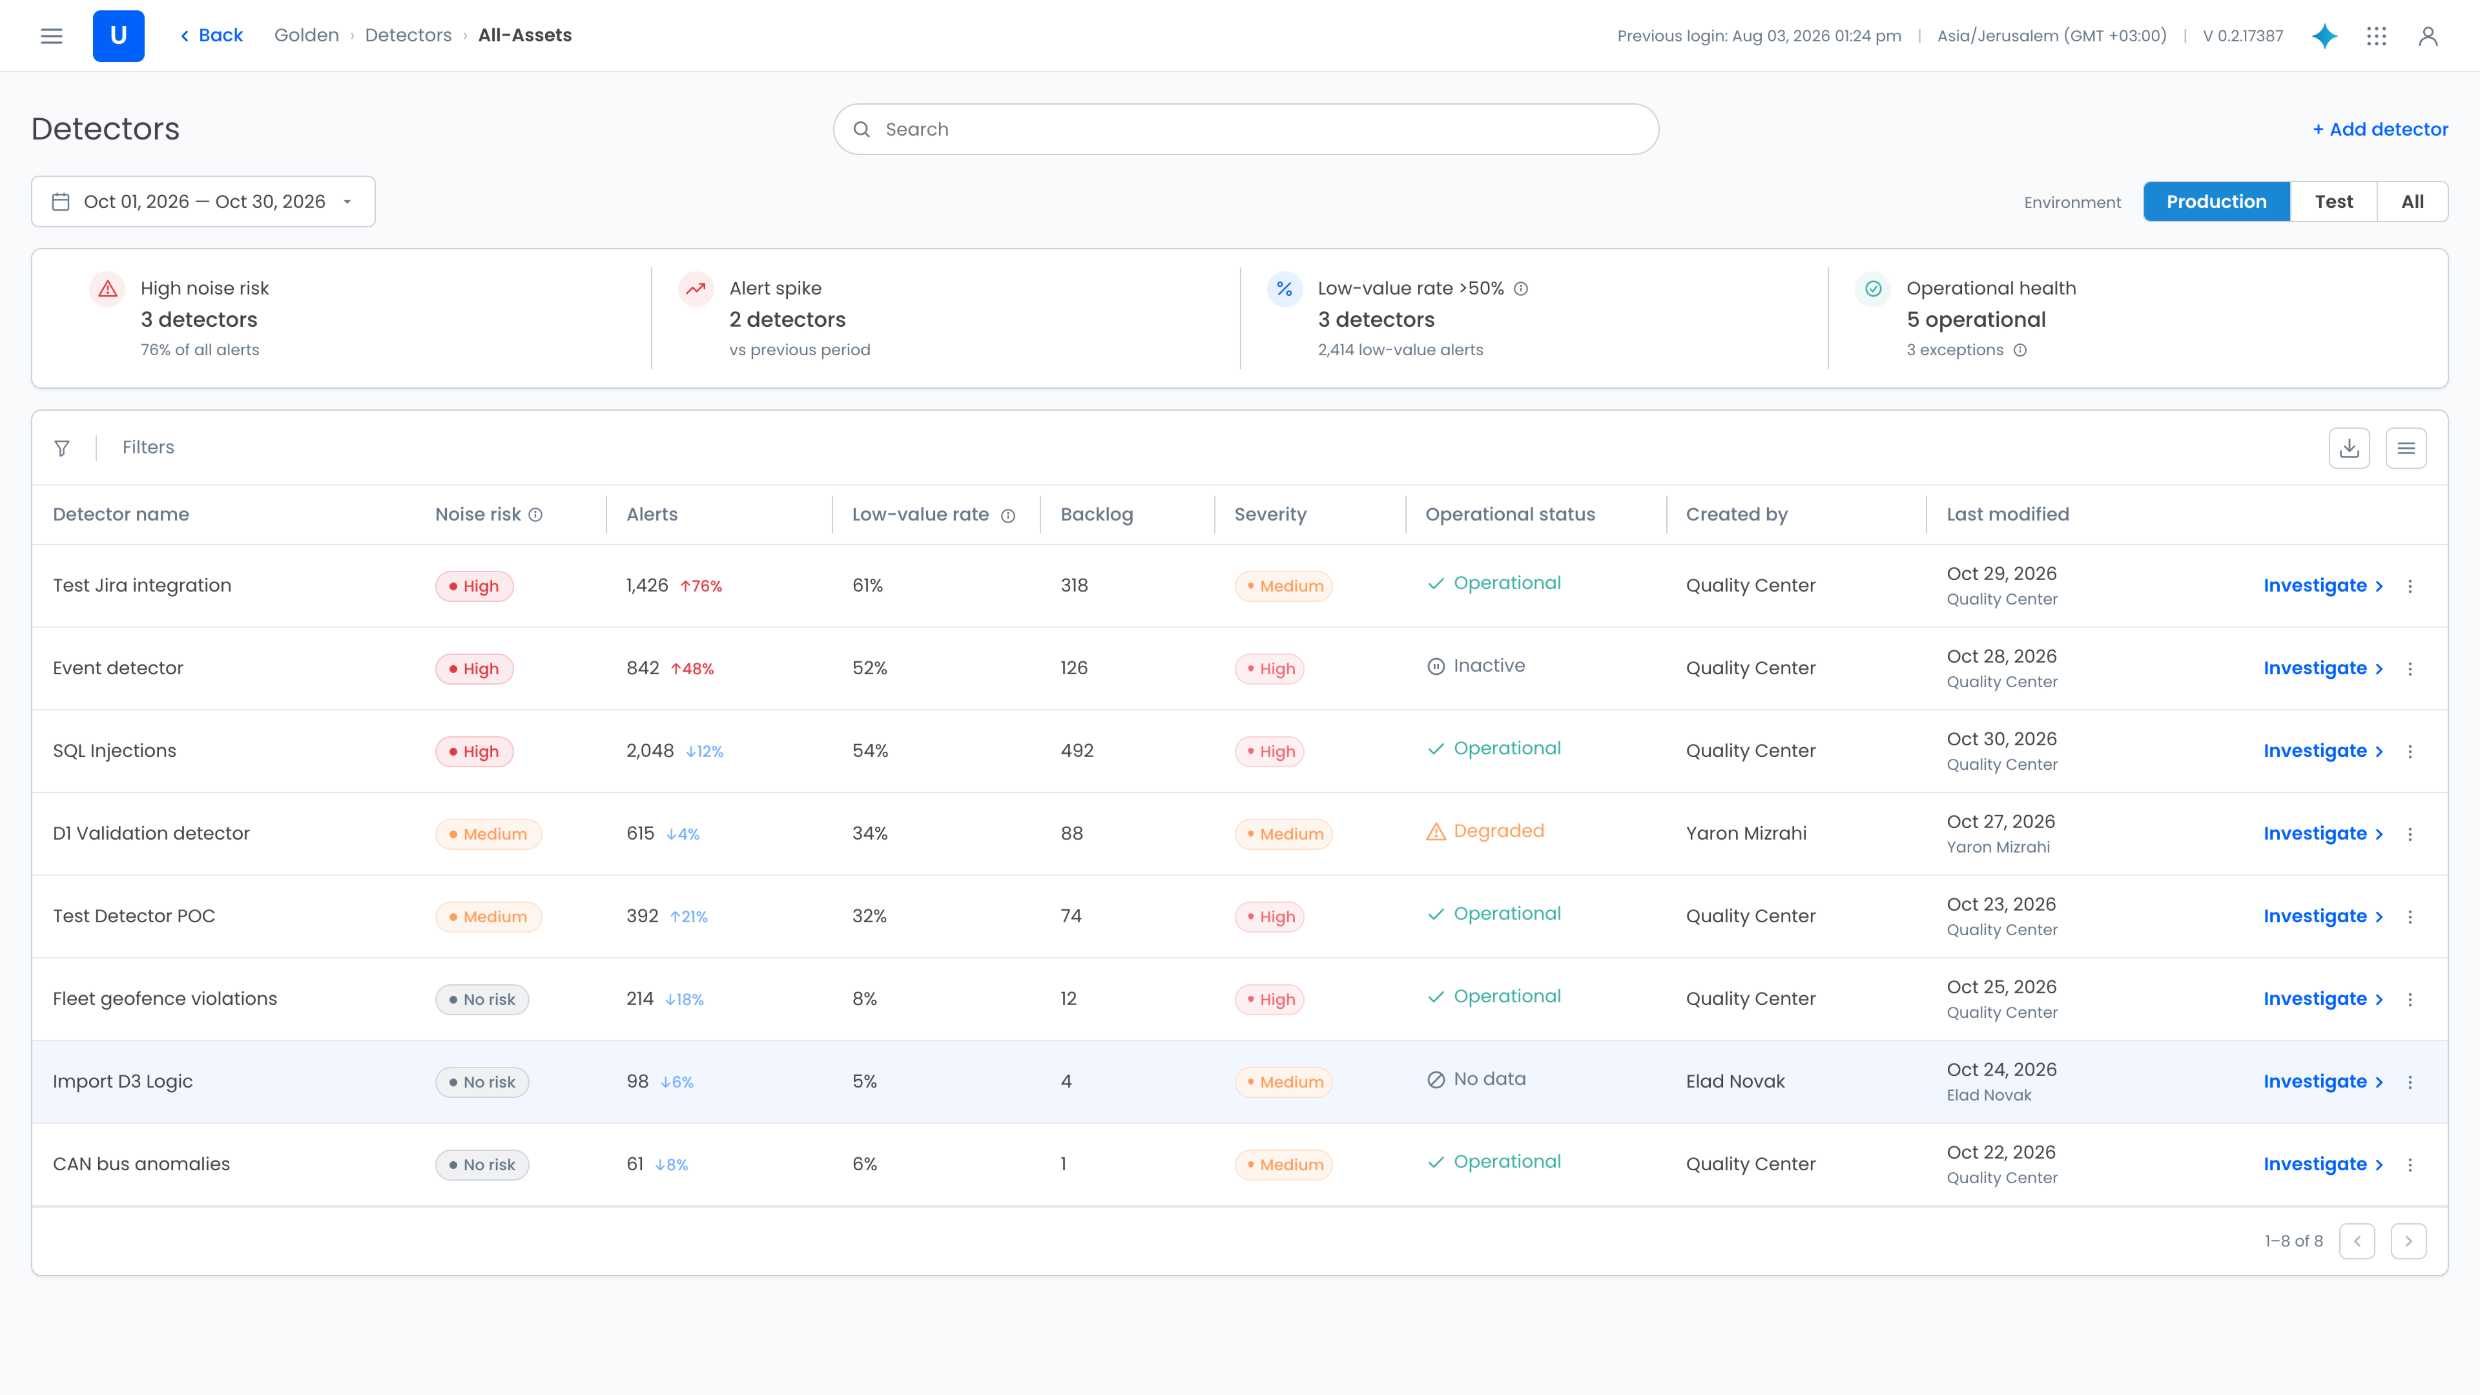The width and height of the screenshot is (2480, 1395).
Task: Show Low-value rate column info icon
Action: (x=1008, y=516)
